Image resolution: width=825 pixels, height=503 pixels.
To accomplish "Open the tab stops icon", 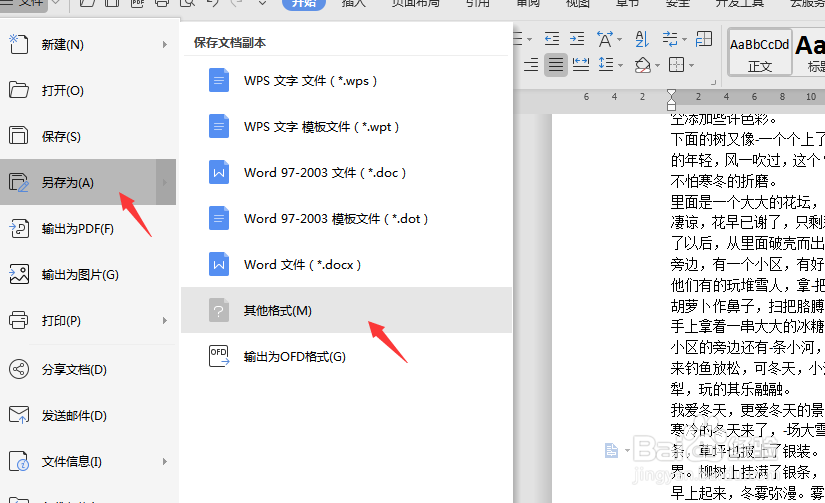I will [703, 38].
